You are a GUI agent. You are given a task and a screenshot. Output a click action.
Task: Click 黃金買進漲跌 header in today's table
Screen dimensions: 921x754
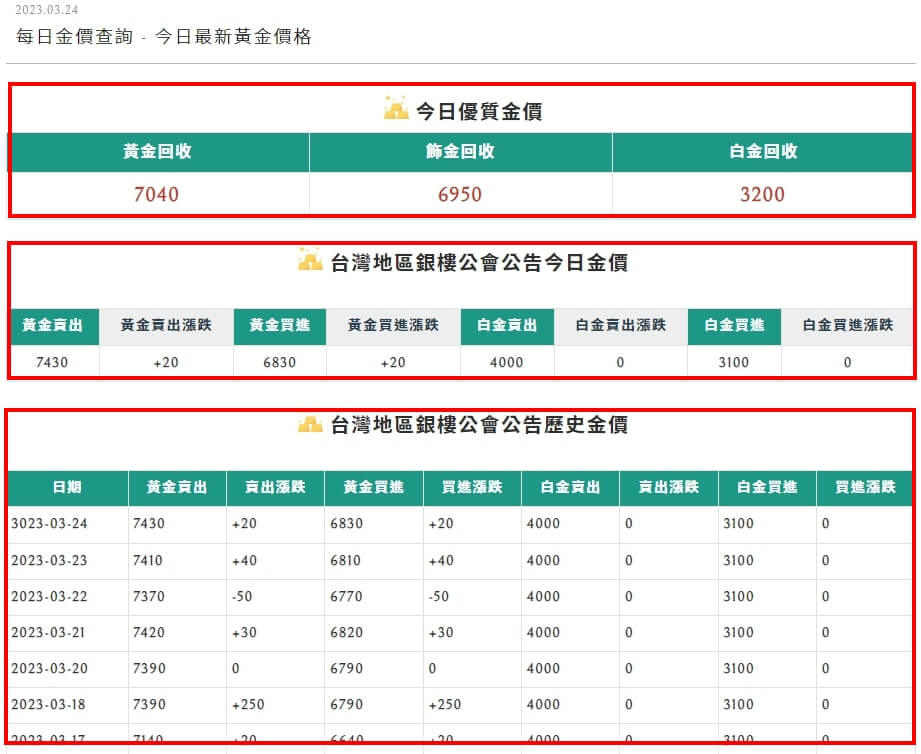(394, 326)
